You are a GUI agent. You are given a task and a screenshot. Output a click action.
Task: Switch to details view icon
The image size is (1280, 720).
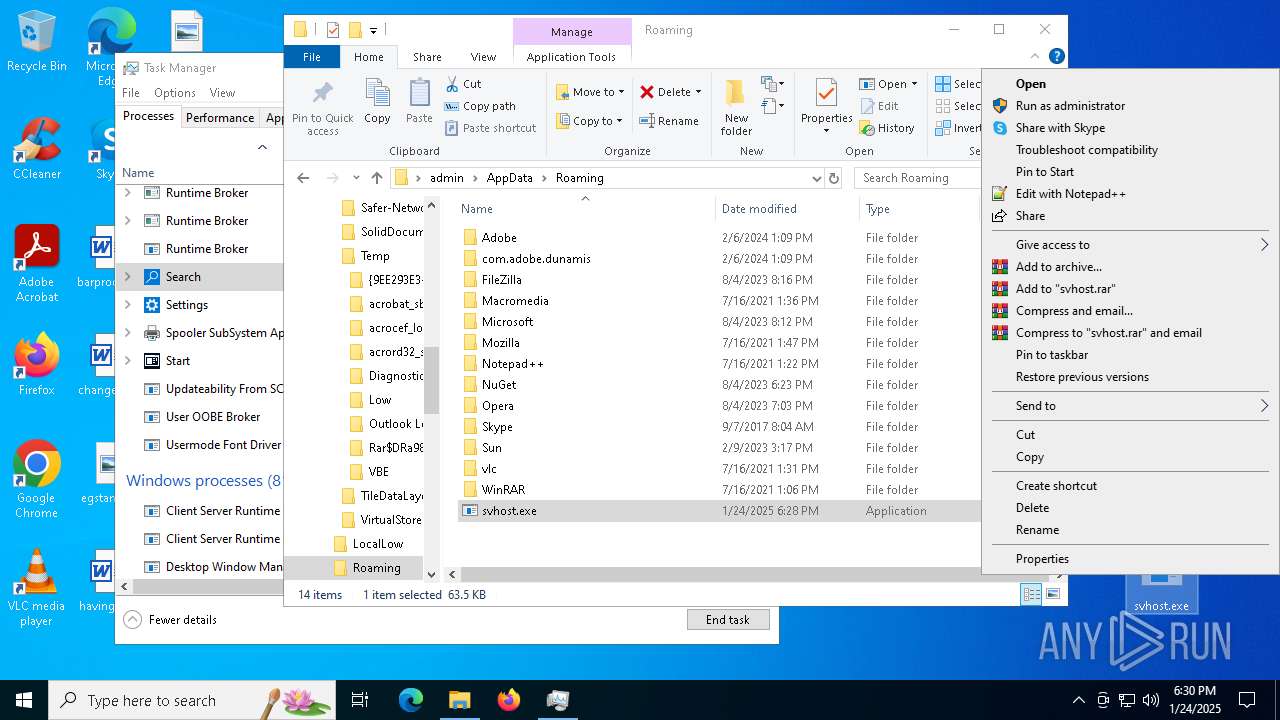[x=1031, y=594]
